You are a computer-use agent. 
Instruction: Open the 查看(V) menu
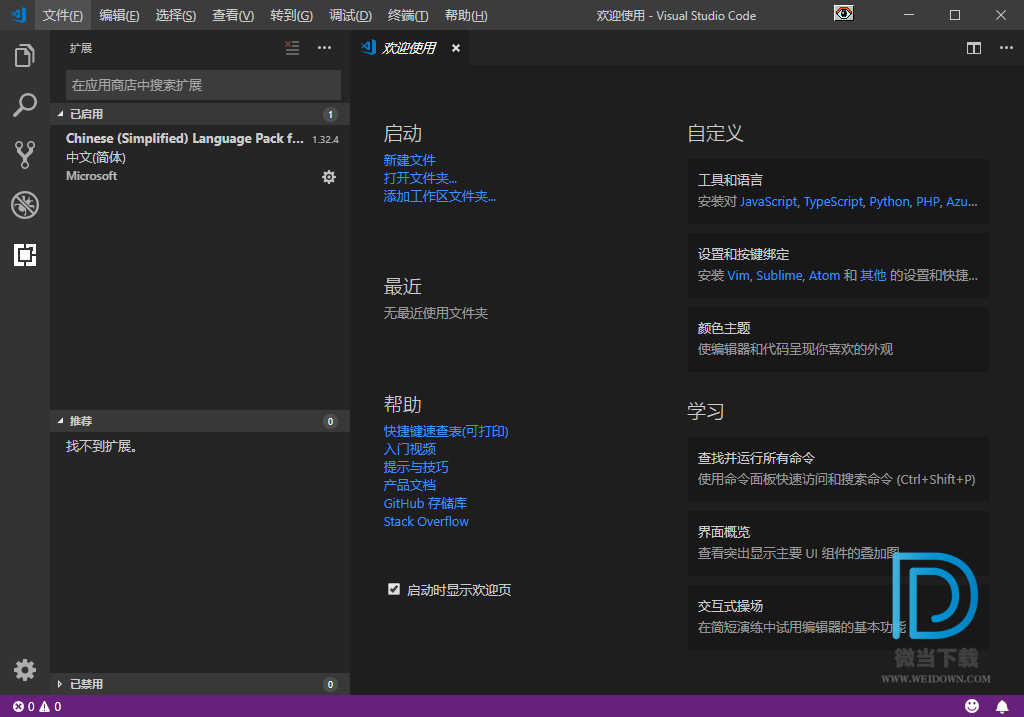tap(232, 15)
